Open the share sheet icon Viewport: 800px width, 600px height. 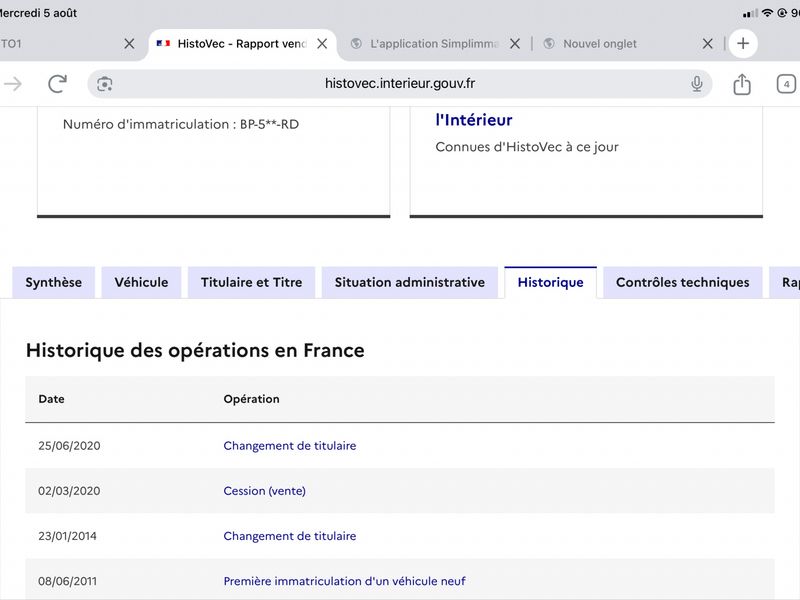(742, 84)
